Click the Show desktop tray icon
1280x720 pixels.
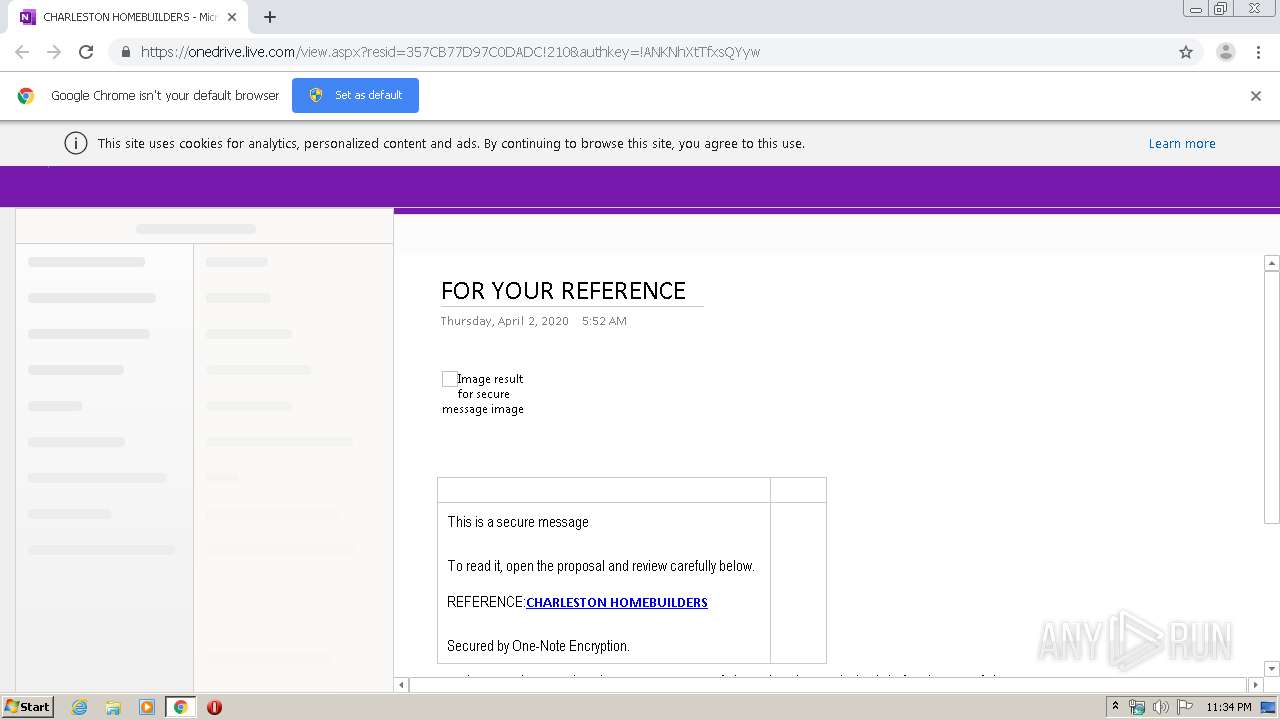(1268, 707)
